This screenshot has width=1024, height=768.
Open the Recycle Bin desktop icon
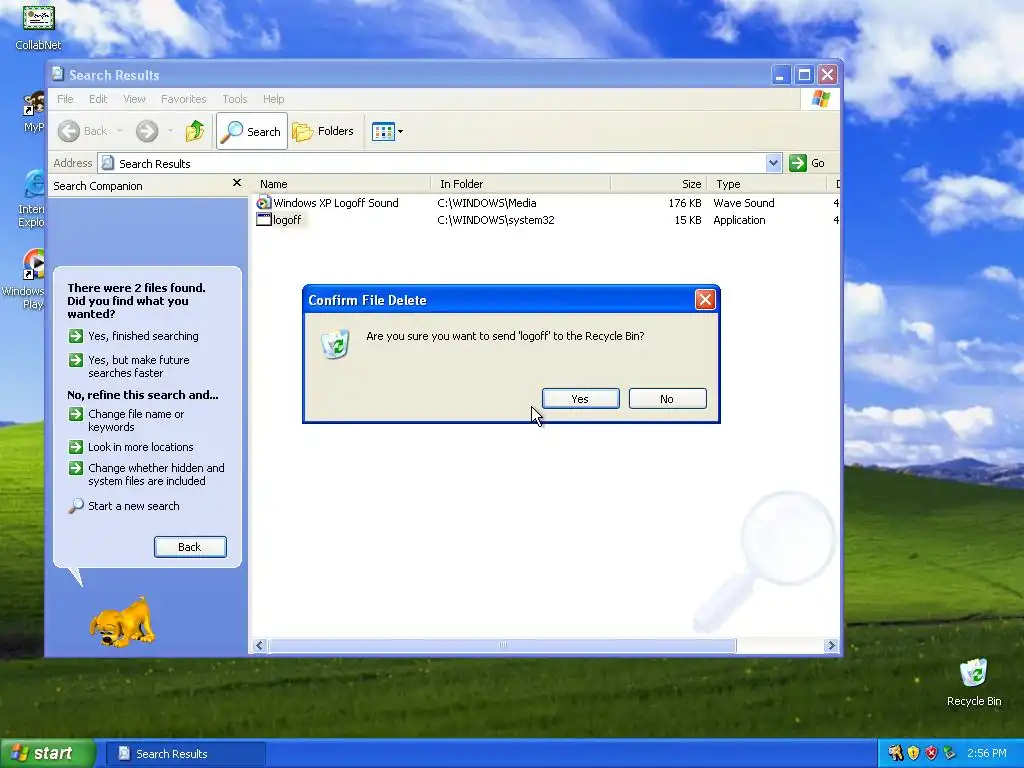[974, 682]
